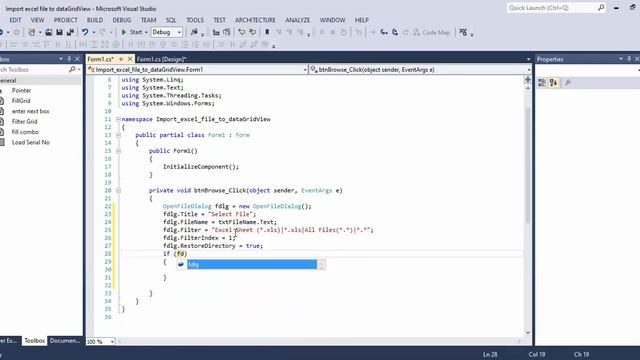Open the editor tab list dropdown
Viewport: 640px width, 360px height.
tap(529, 60)
